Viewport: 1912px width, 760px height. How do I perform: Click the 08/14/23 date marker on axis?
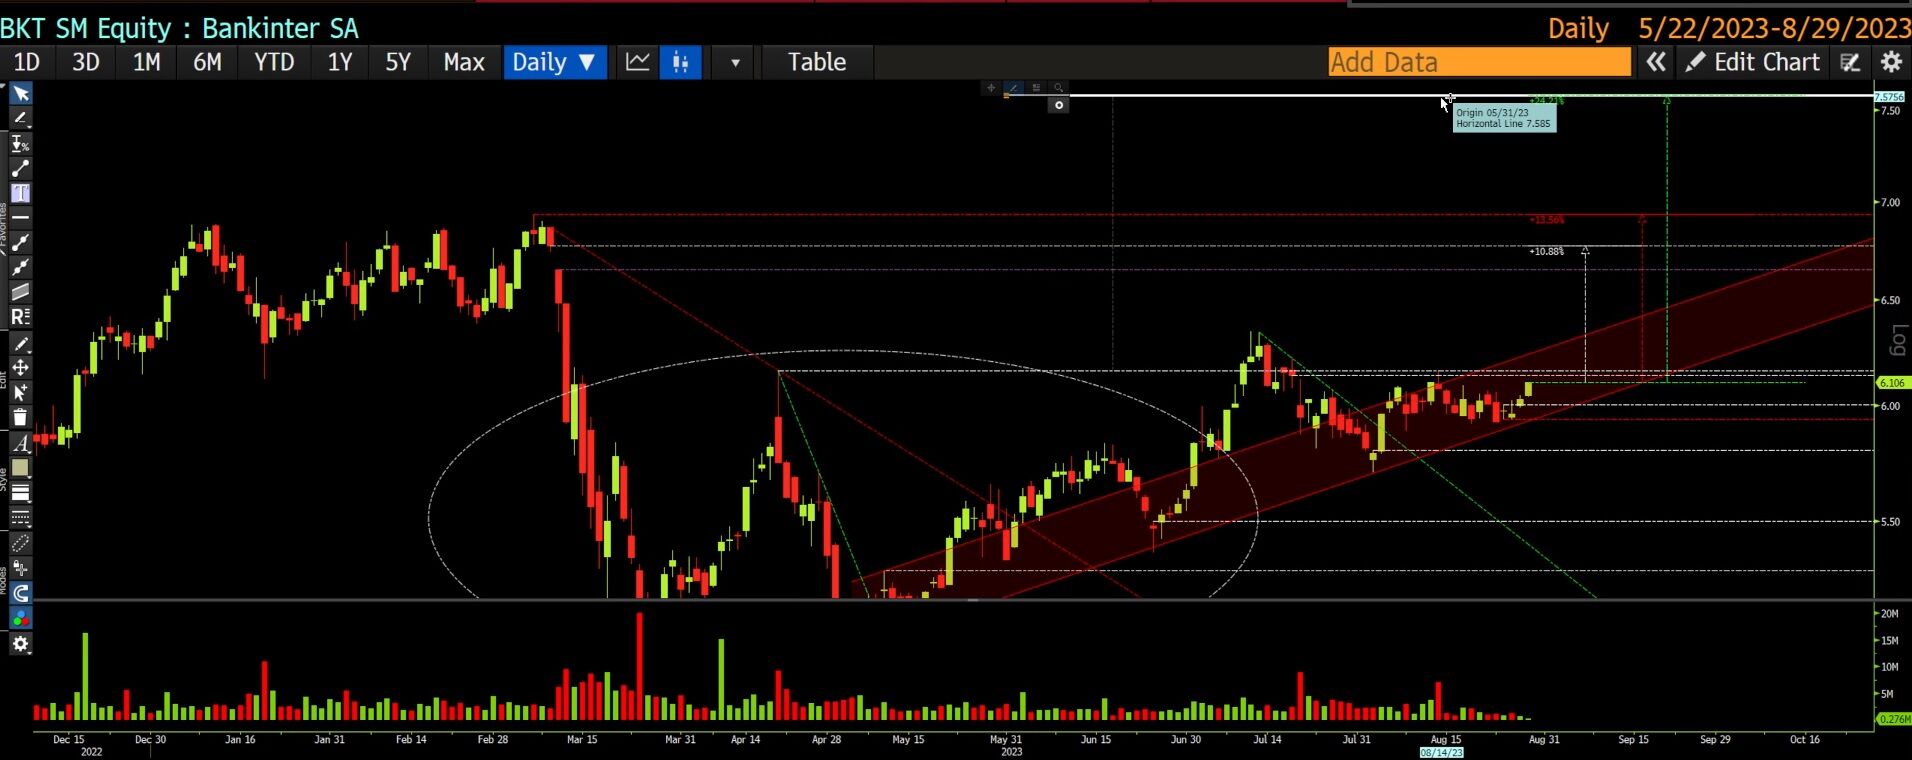pyautogui.click(x=1442, y=752)
